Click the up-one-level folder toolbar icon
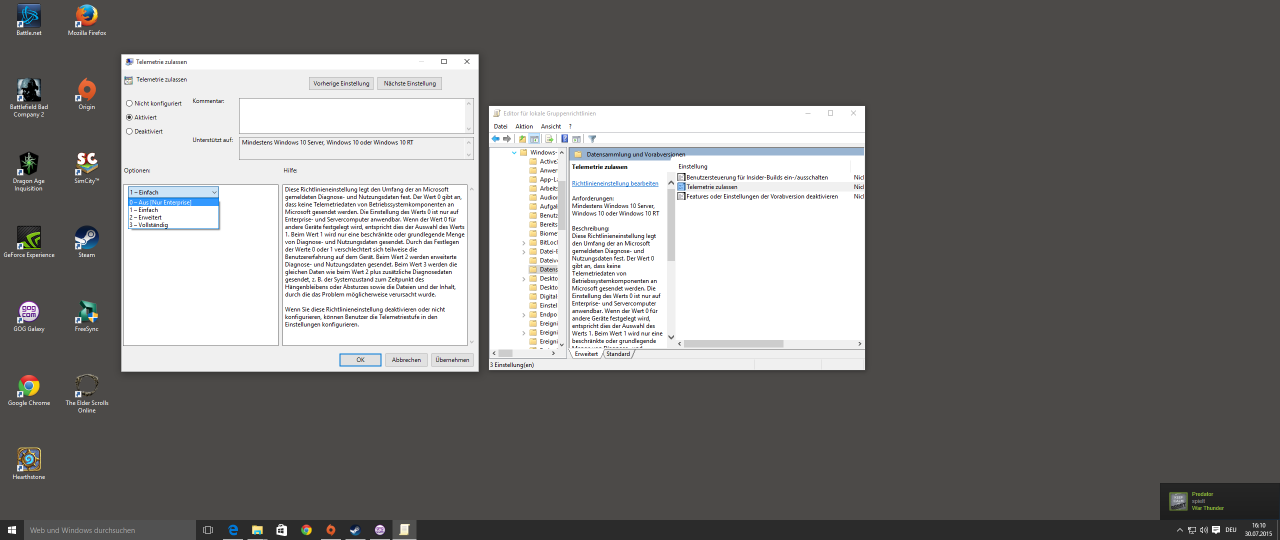Image resolution: width=1280 pixels, height=540 pixels. point(522,139)
